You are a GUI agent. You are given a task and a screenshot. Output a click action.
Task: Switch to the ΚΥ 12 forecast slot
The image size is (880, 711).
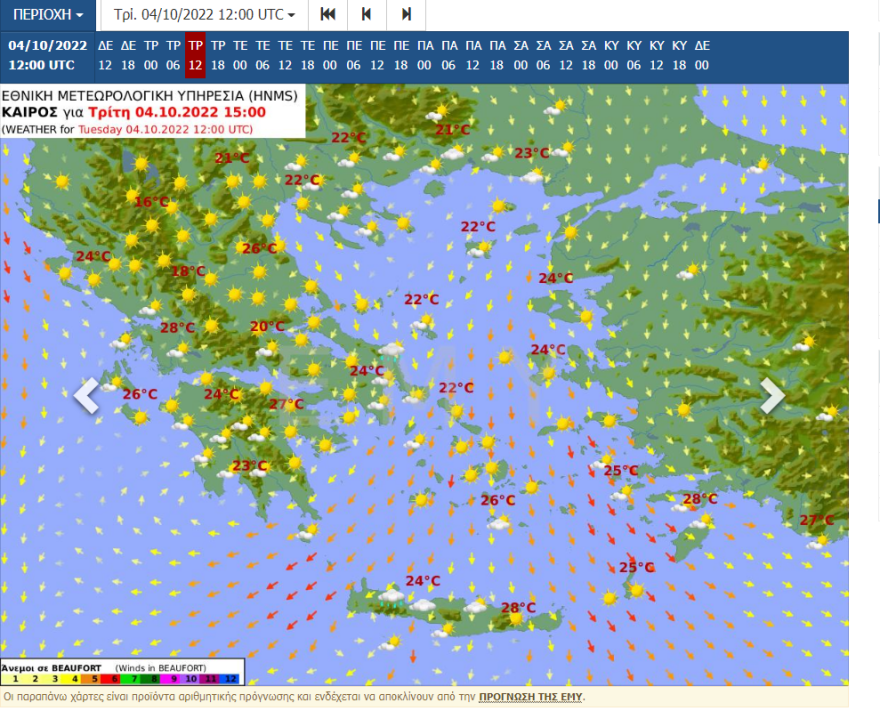656,55
